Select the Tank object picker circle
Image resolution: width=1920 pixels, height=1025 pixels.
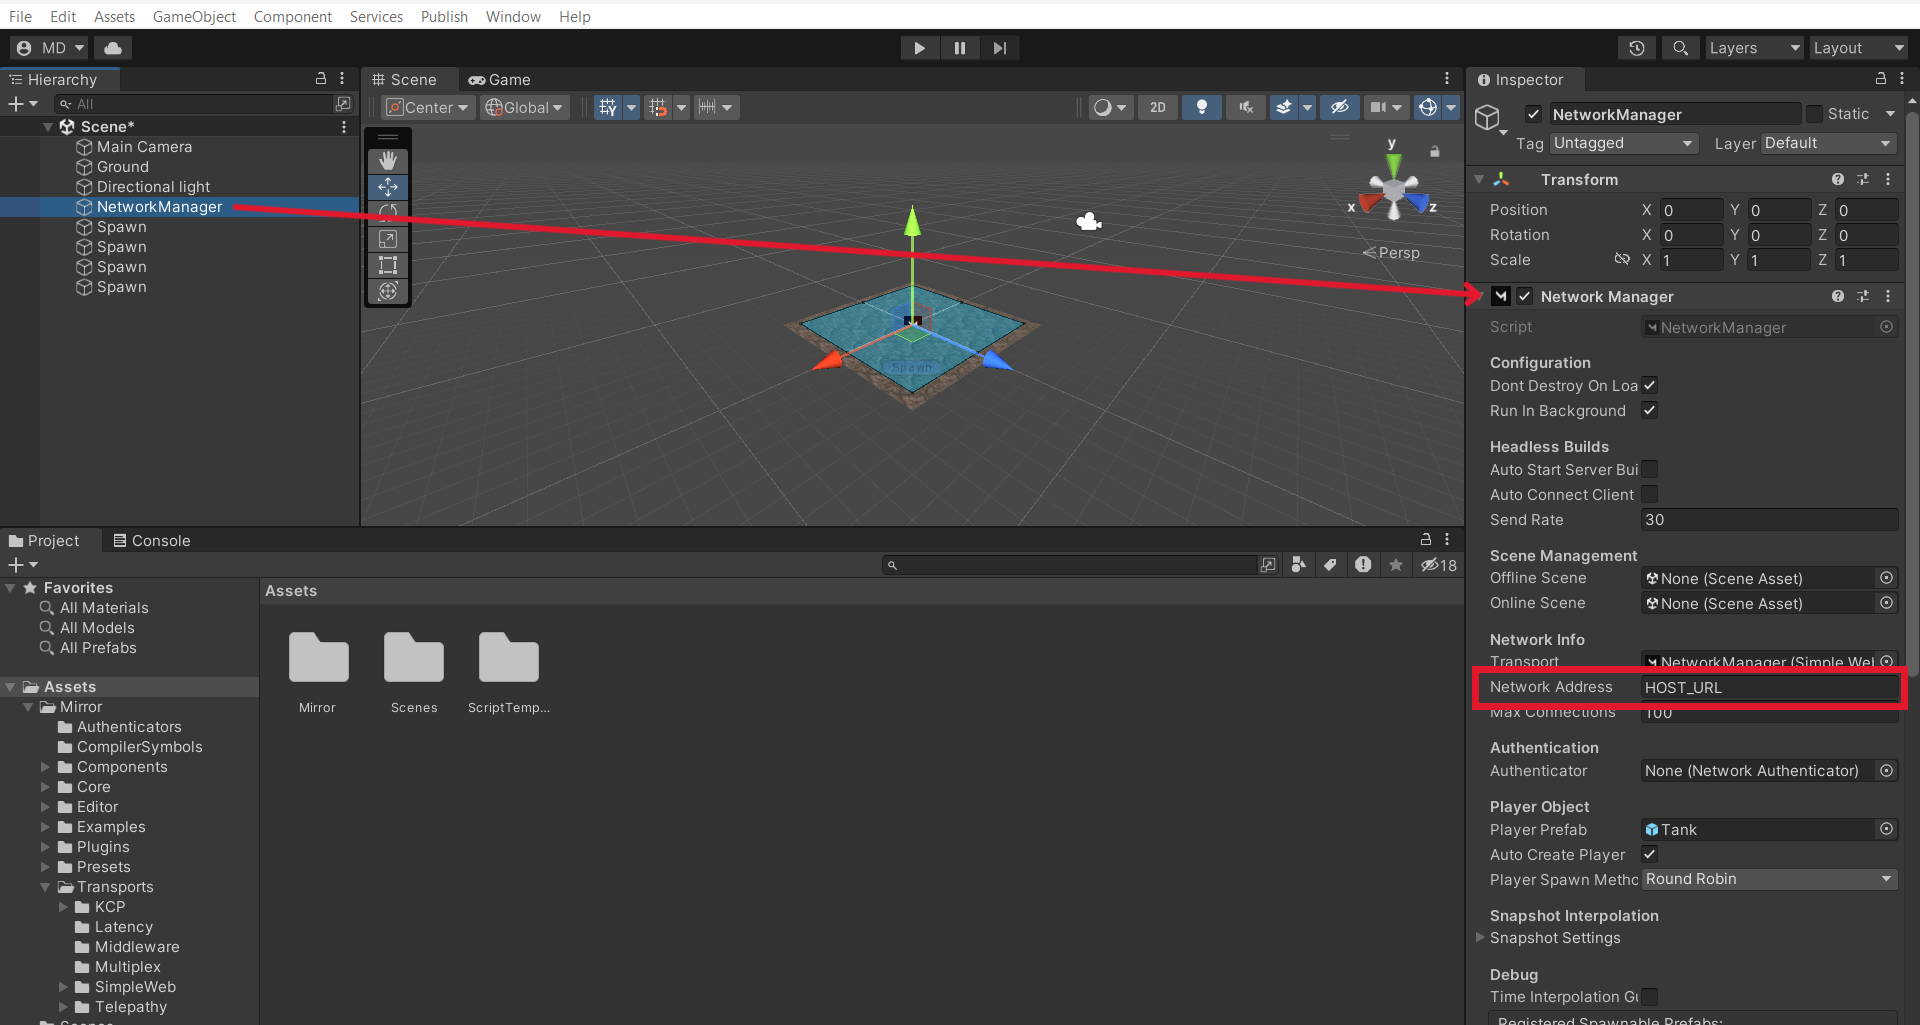coord(1886,829)
